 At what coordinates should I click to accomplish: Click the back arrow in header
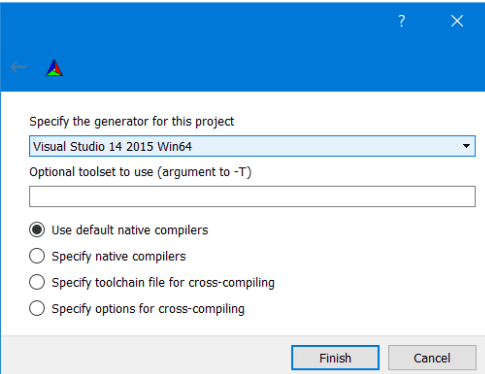[x=18, y=67]
